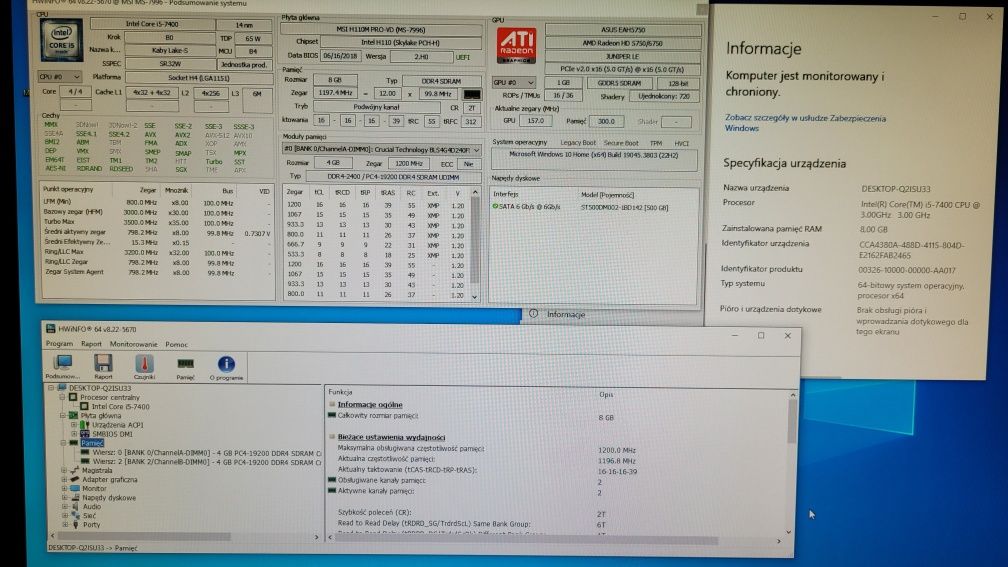Click the Informacje taskbar window button

pos(558,314)
